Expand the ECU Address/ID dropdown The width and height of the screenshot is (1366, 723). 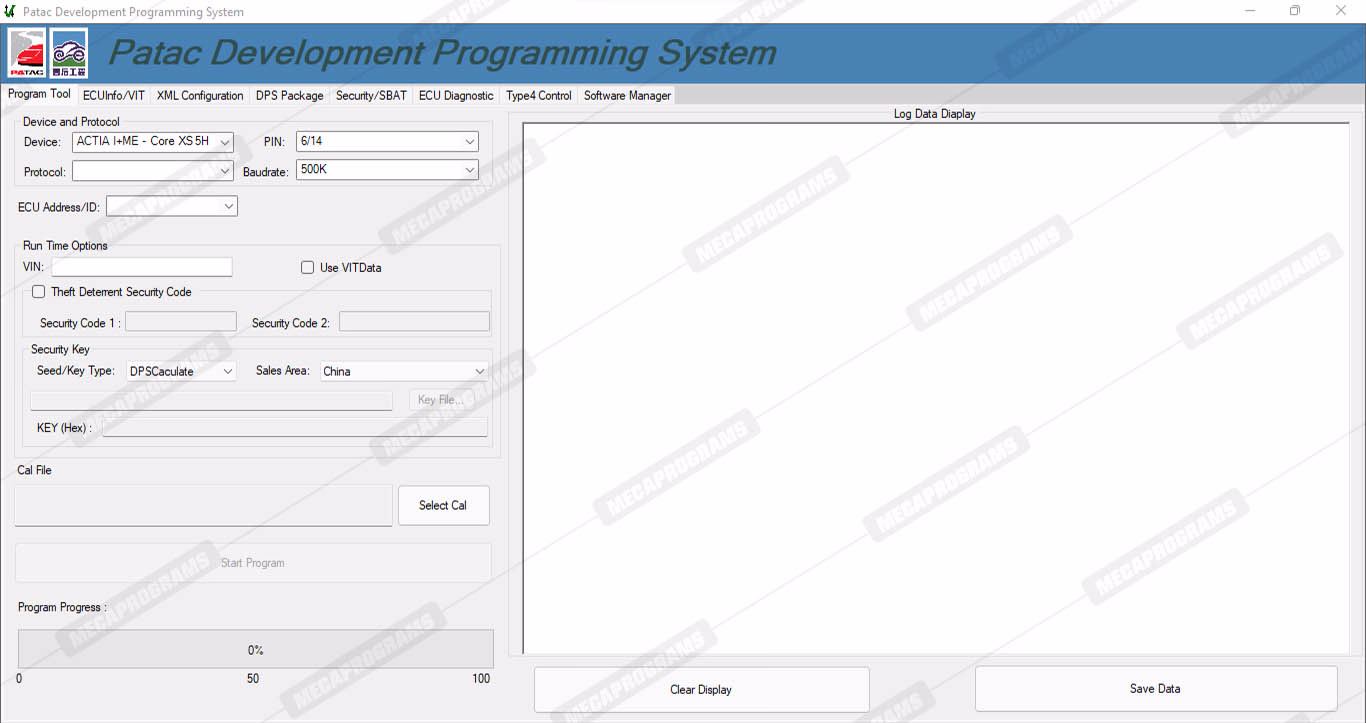click(x=172, y=206)
